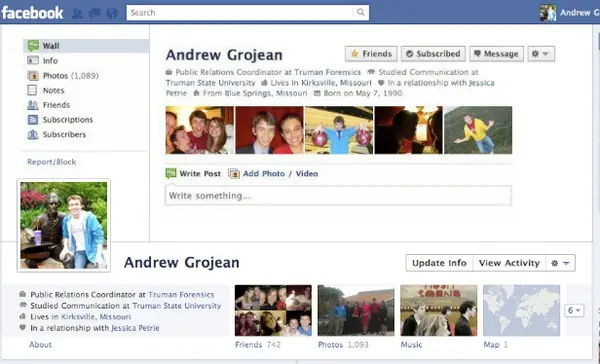
Task: Open the Friends collage thumbnail
Action: (x=273, y=310)
